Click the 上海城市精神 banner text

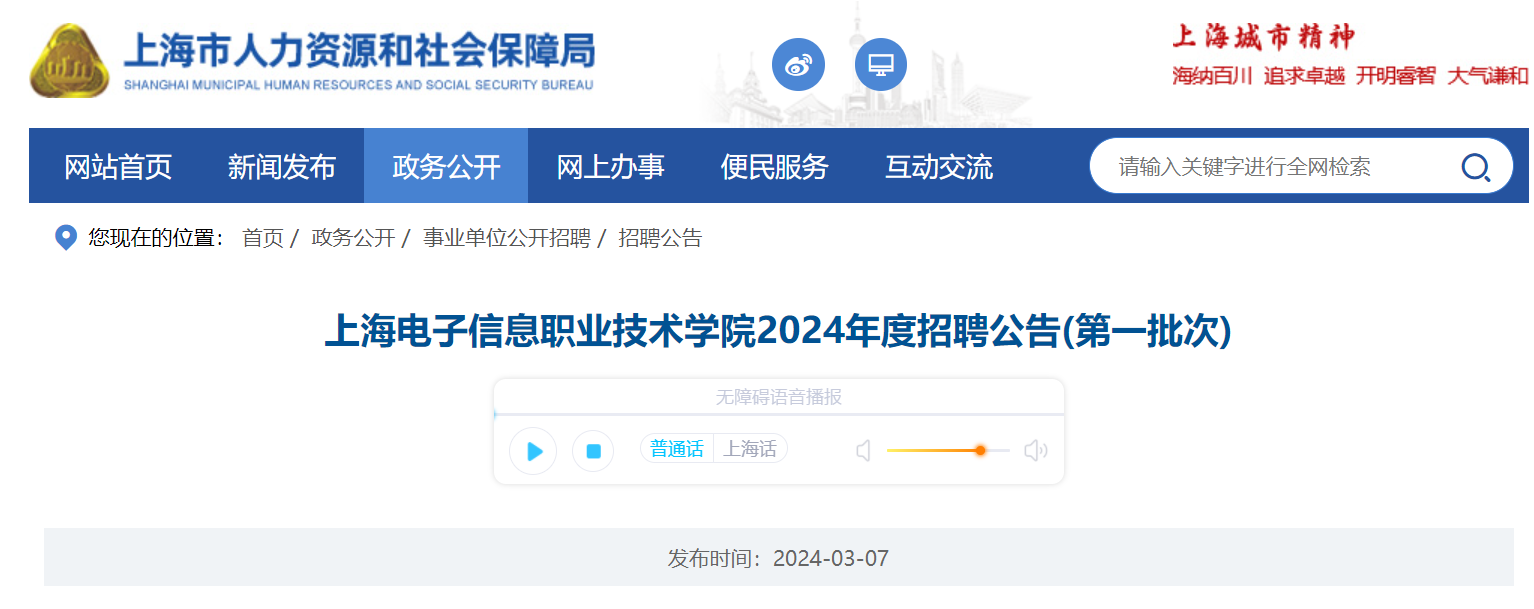click(1264, 37)
